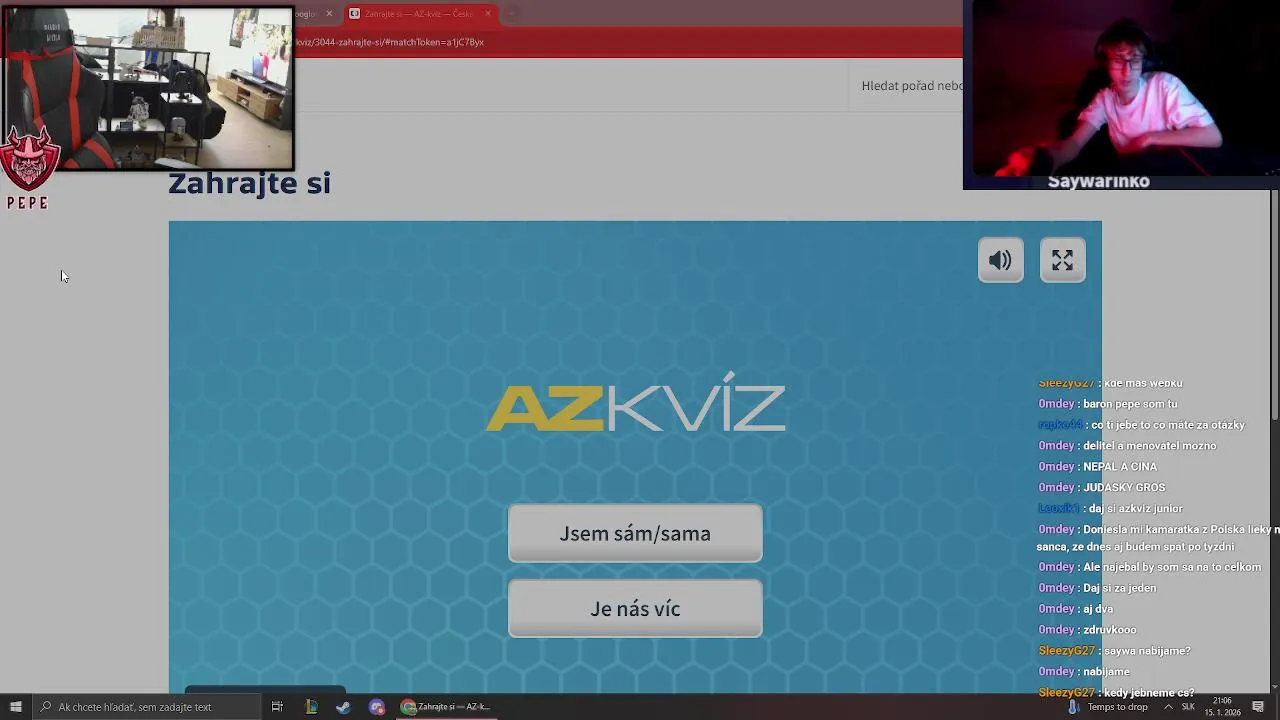
Task: Open the game in fullscreen mode
Action: pyautogui.click(x=1062, y=261)
